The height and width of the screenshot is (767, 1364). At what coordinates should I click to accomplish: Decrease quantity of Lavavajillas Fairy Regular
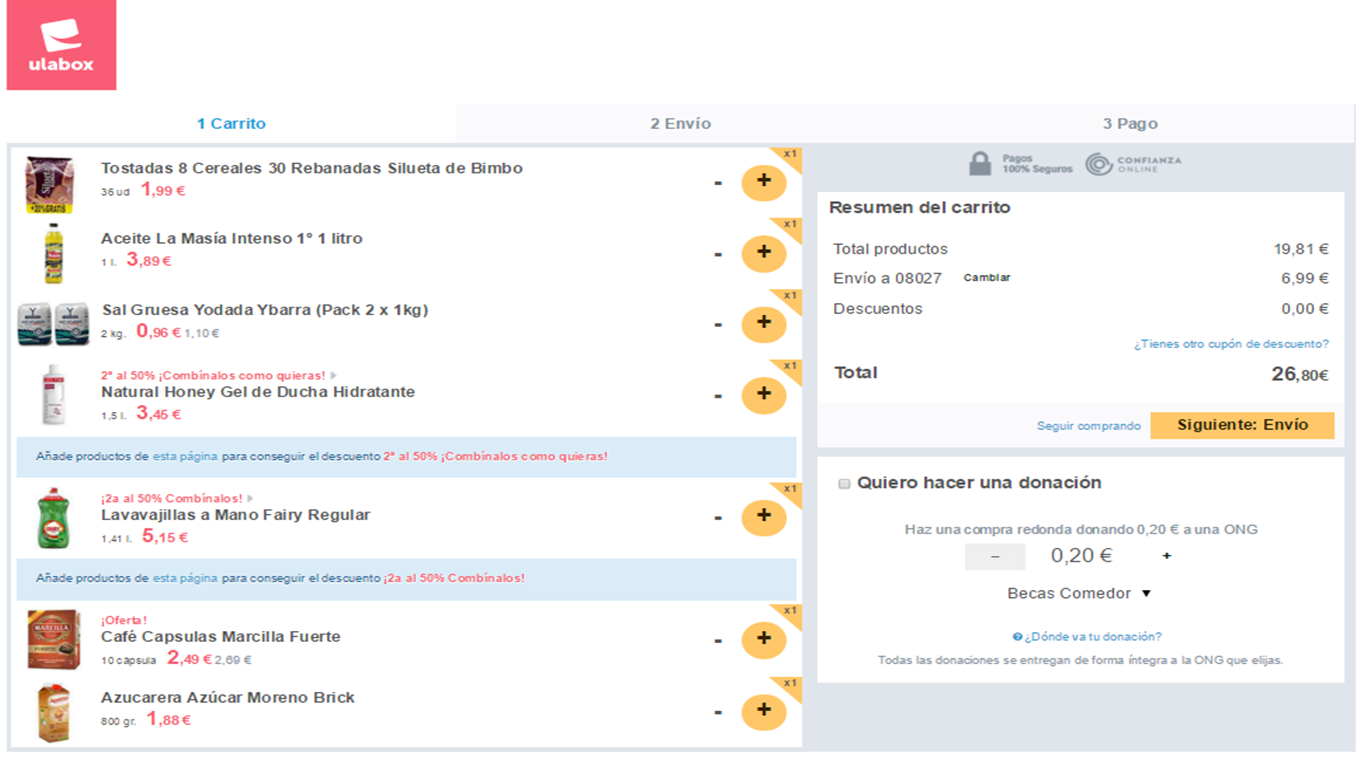(718, 518)
